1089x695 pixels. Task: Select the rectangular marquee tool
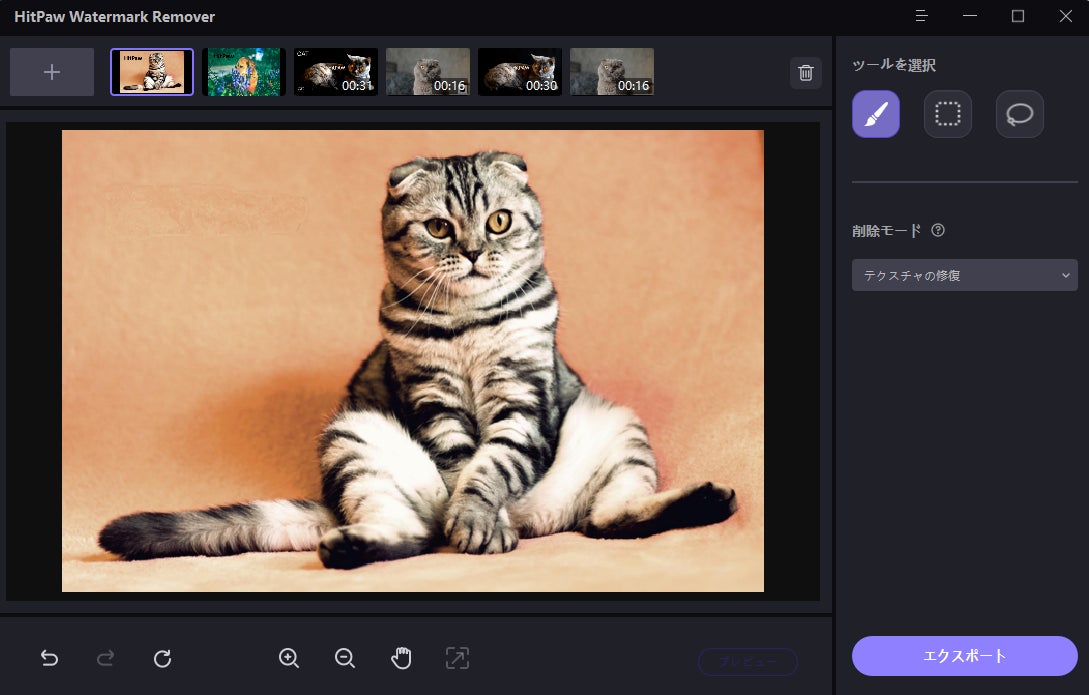pyautogui.click(x=947, y=114)
